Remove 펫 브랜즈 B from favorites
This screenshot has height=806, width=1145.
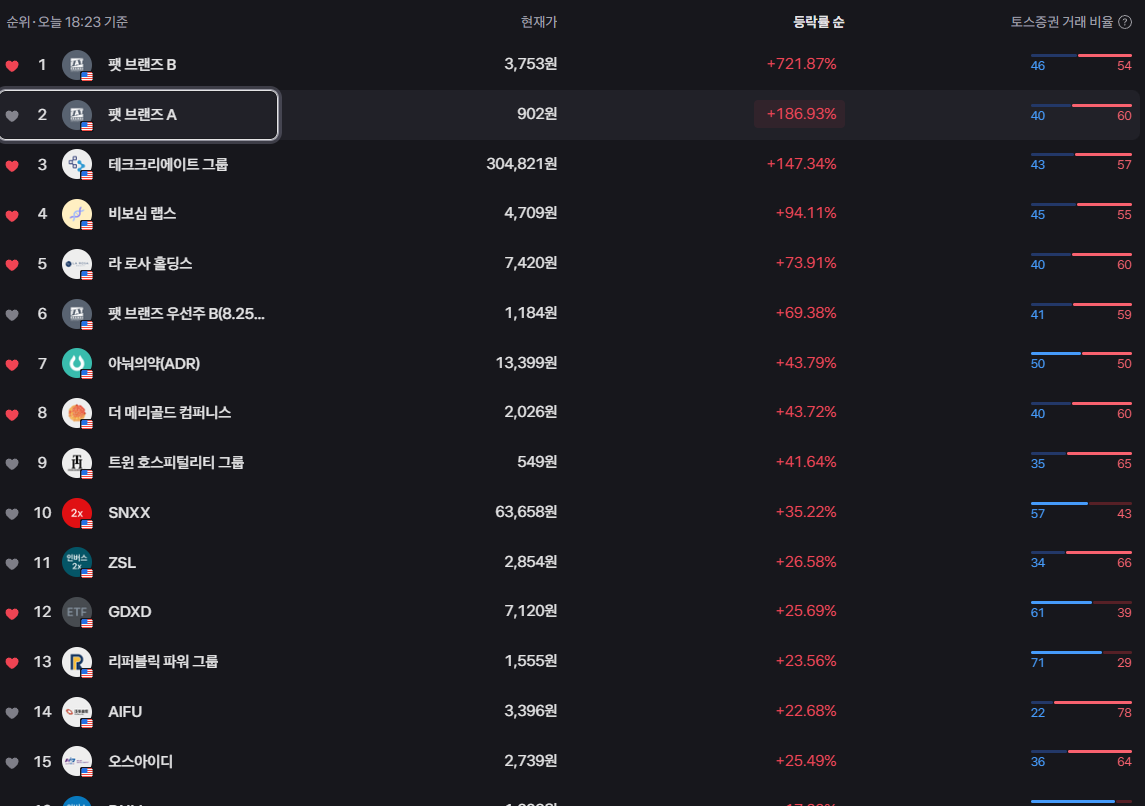point(12,66)
